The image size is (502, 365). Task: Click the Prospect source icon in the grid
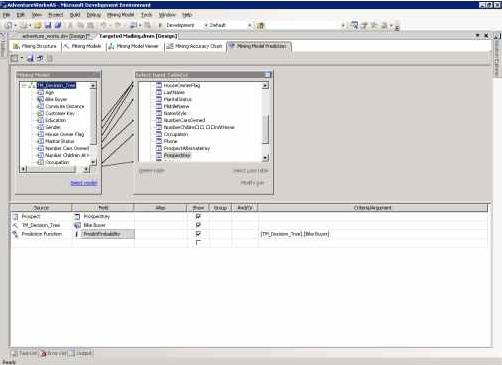tap(15, 217)
